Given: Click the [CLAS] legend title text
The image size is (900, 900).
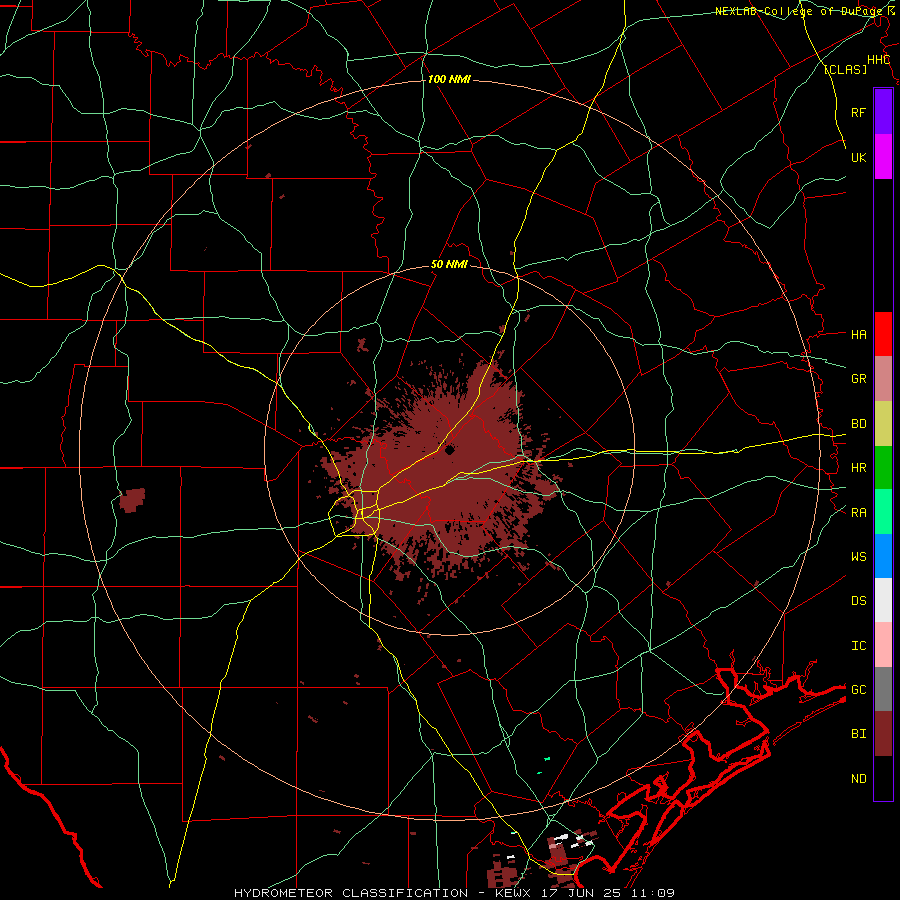Looking at the screenshot, I should [845, 69].
